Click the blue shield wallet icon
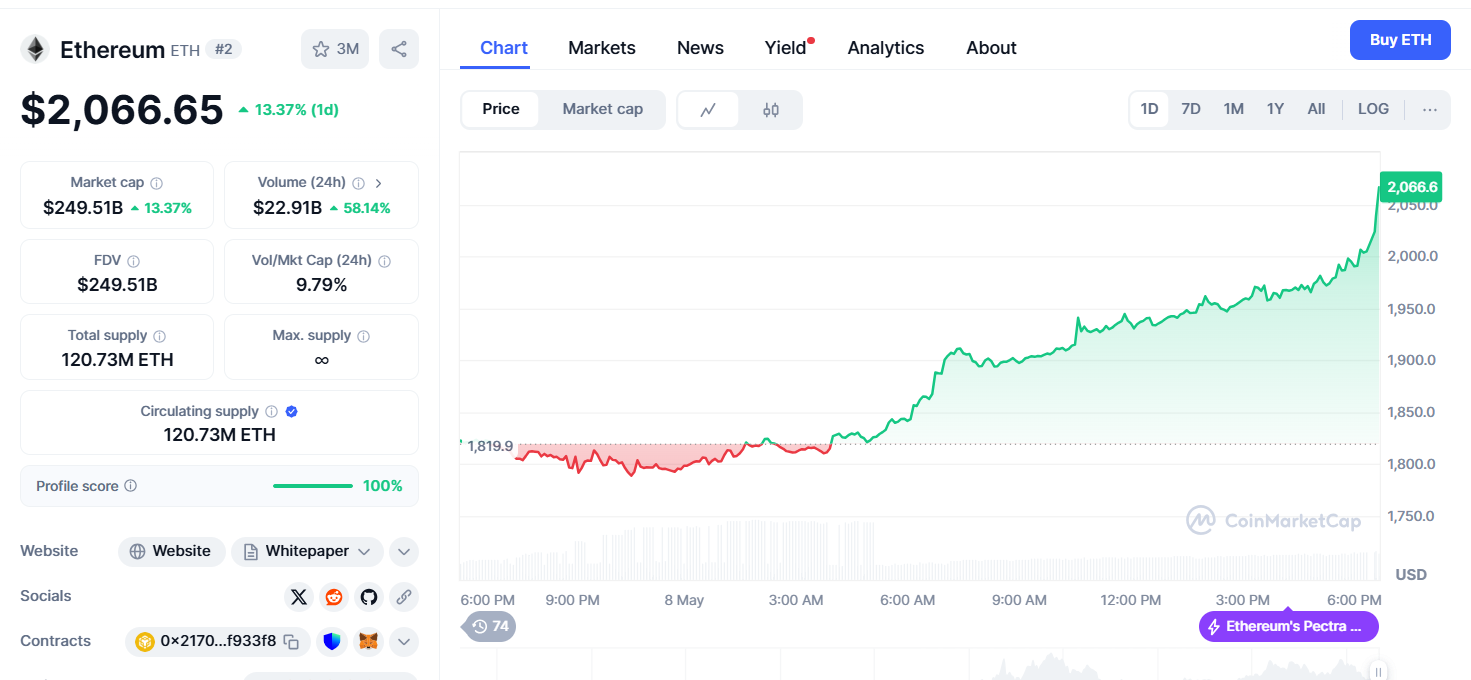This screenshot has width=1471, height=680. point(332,641)
